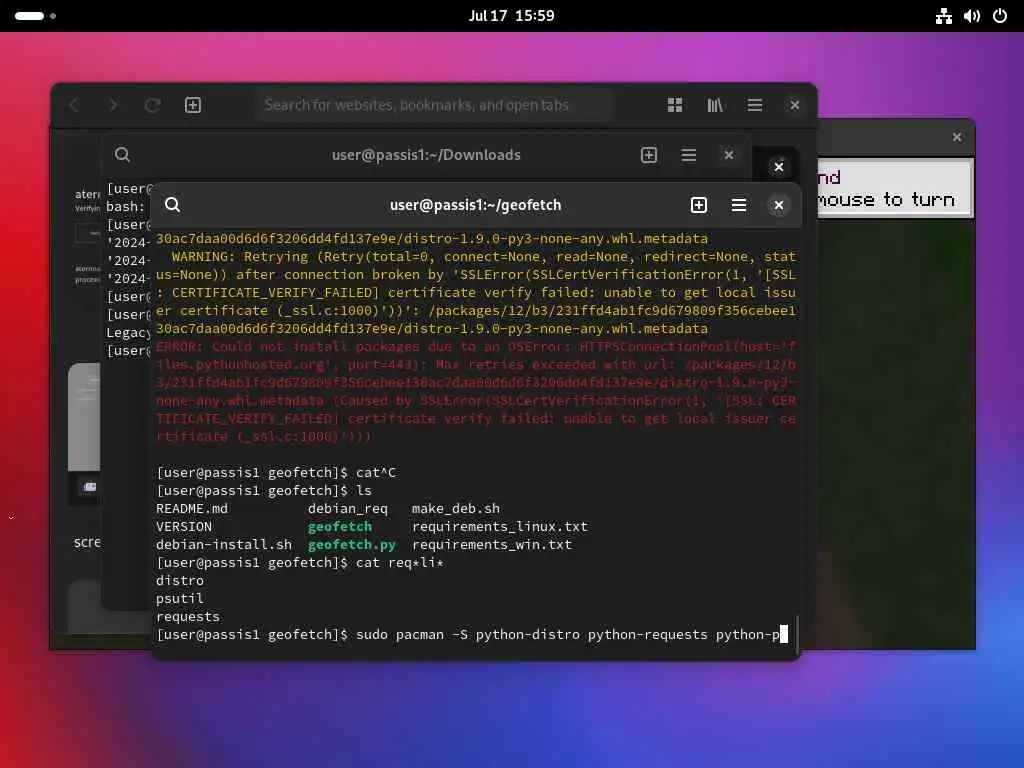Image resolution: width=1024 pixels, height=768 pixels.
Task: Click make_deb.sh in the listing
Action: tap(456, 509)
